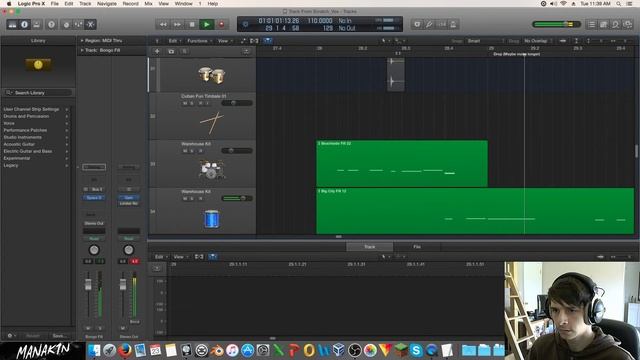Open the Media Browsers button

(x=628, y=24)
